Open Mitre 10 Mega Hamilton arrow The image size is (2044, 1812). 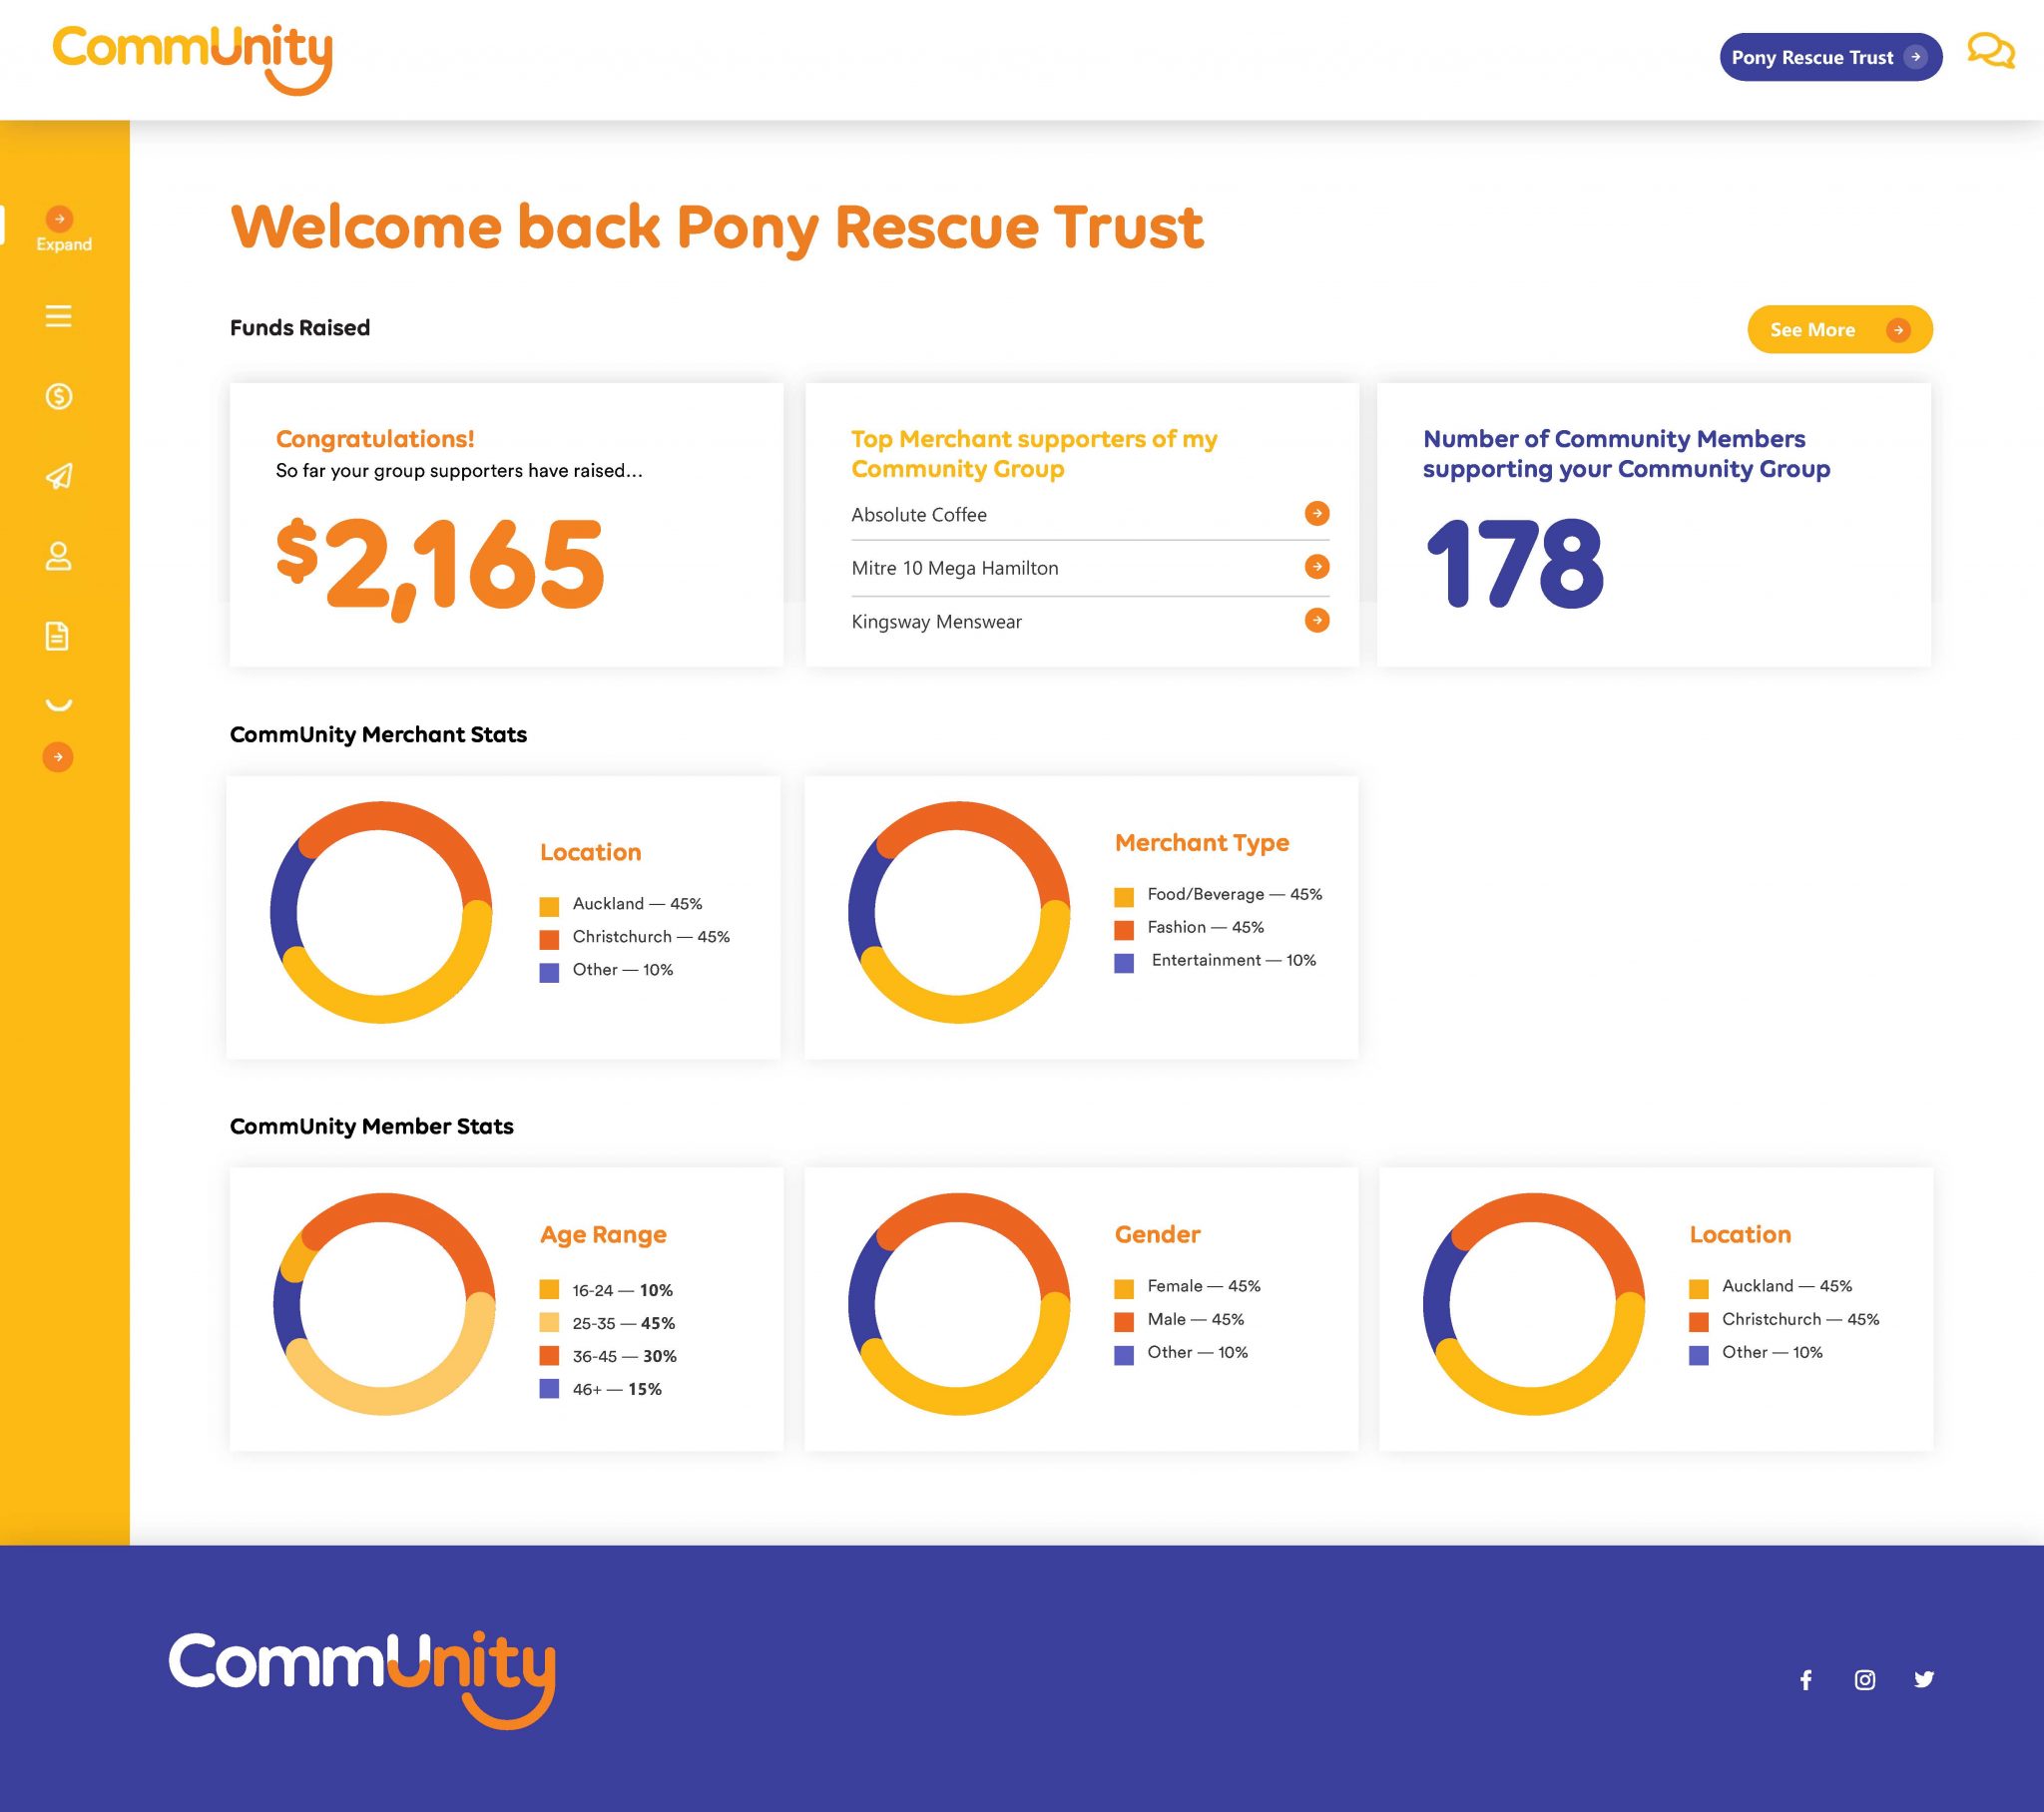point(1317,567)
